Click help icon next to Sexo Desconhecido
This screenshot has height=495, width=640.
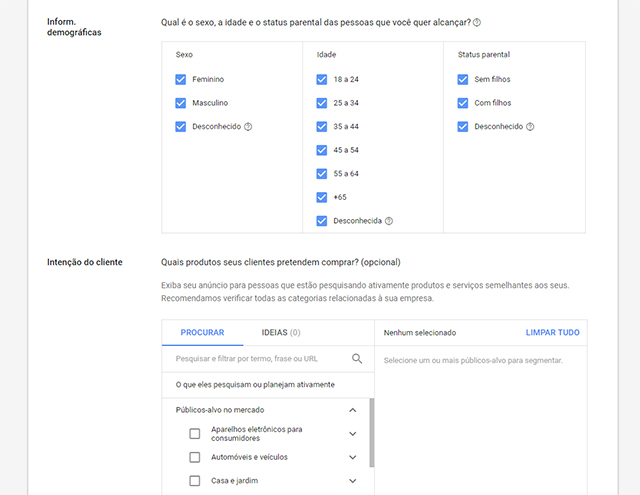[x=248, y=127]
